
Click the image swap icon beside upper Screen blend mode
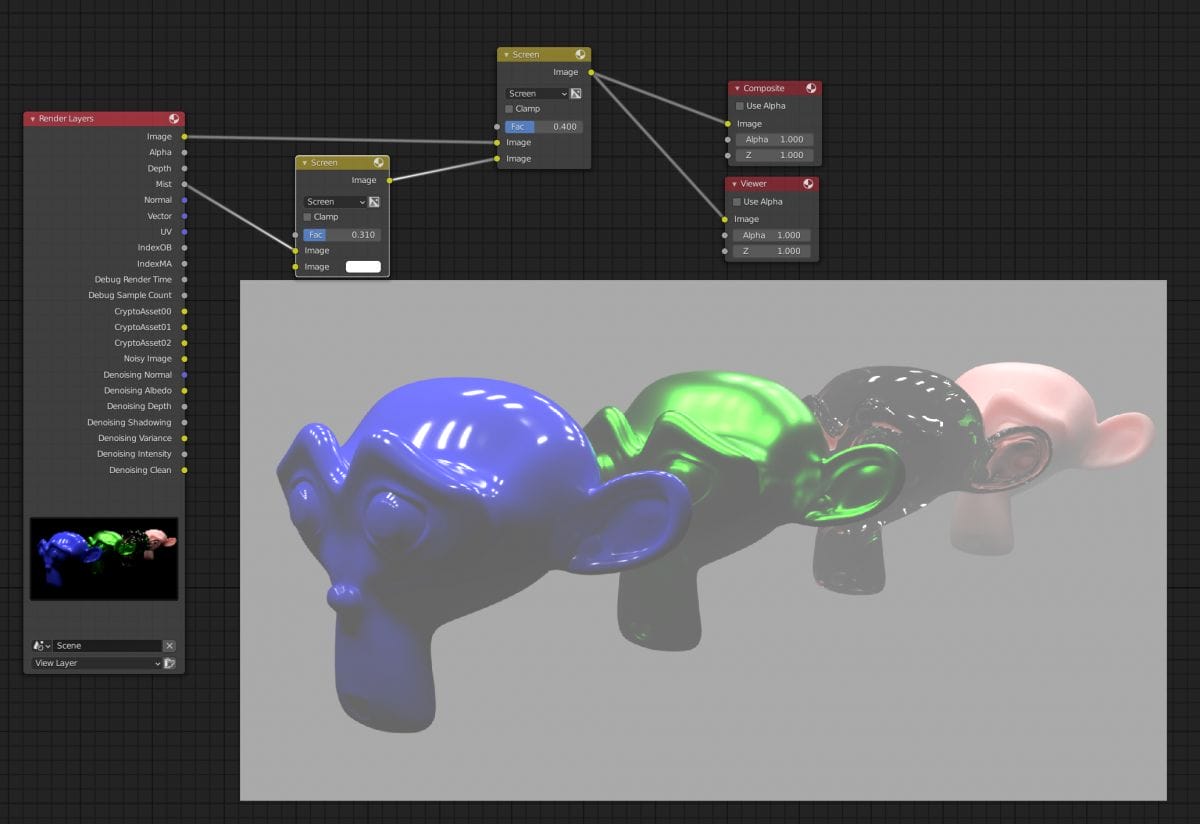tap(576, 93)
